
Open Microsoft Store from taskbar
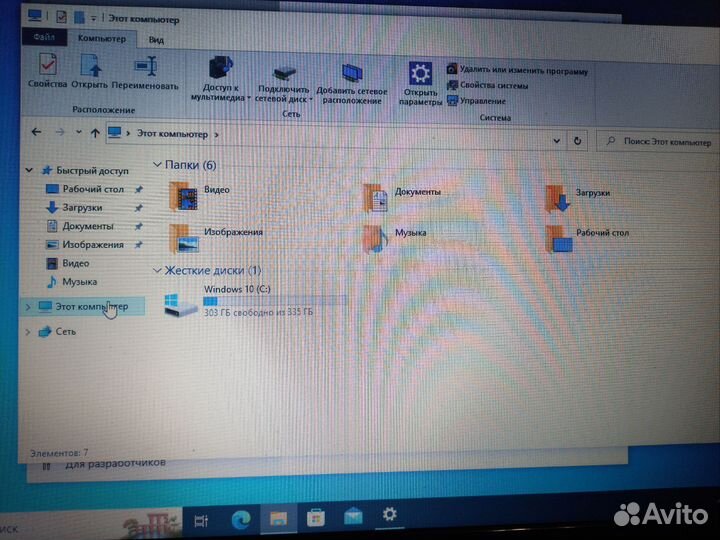pyautogui.click(x=315, y=518)
